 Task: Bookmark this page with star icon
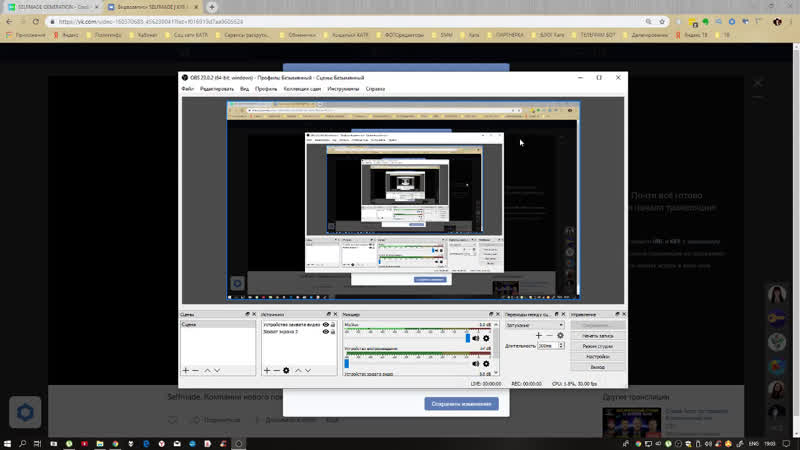pyautogui.click(x=662, y=21)
